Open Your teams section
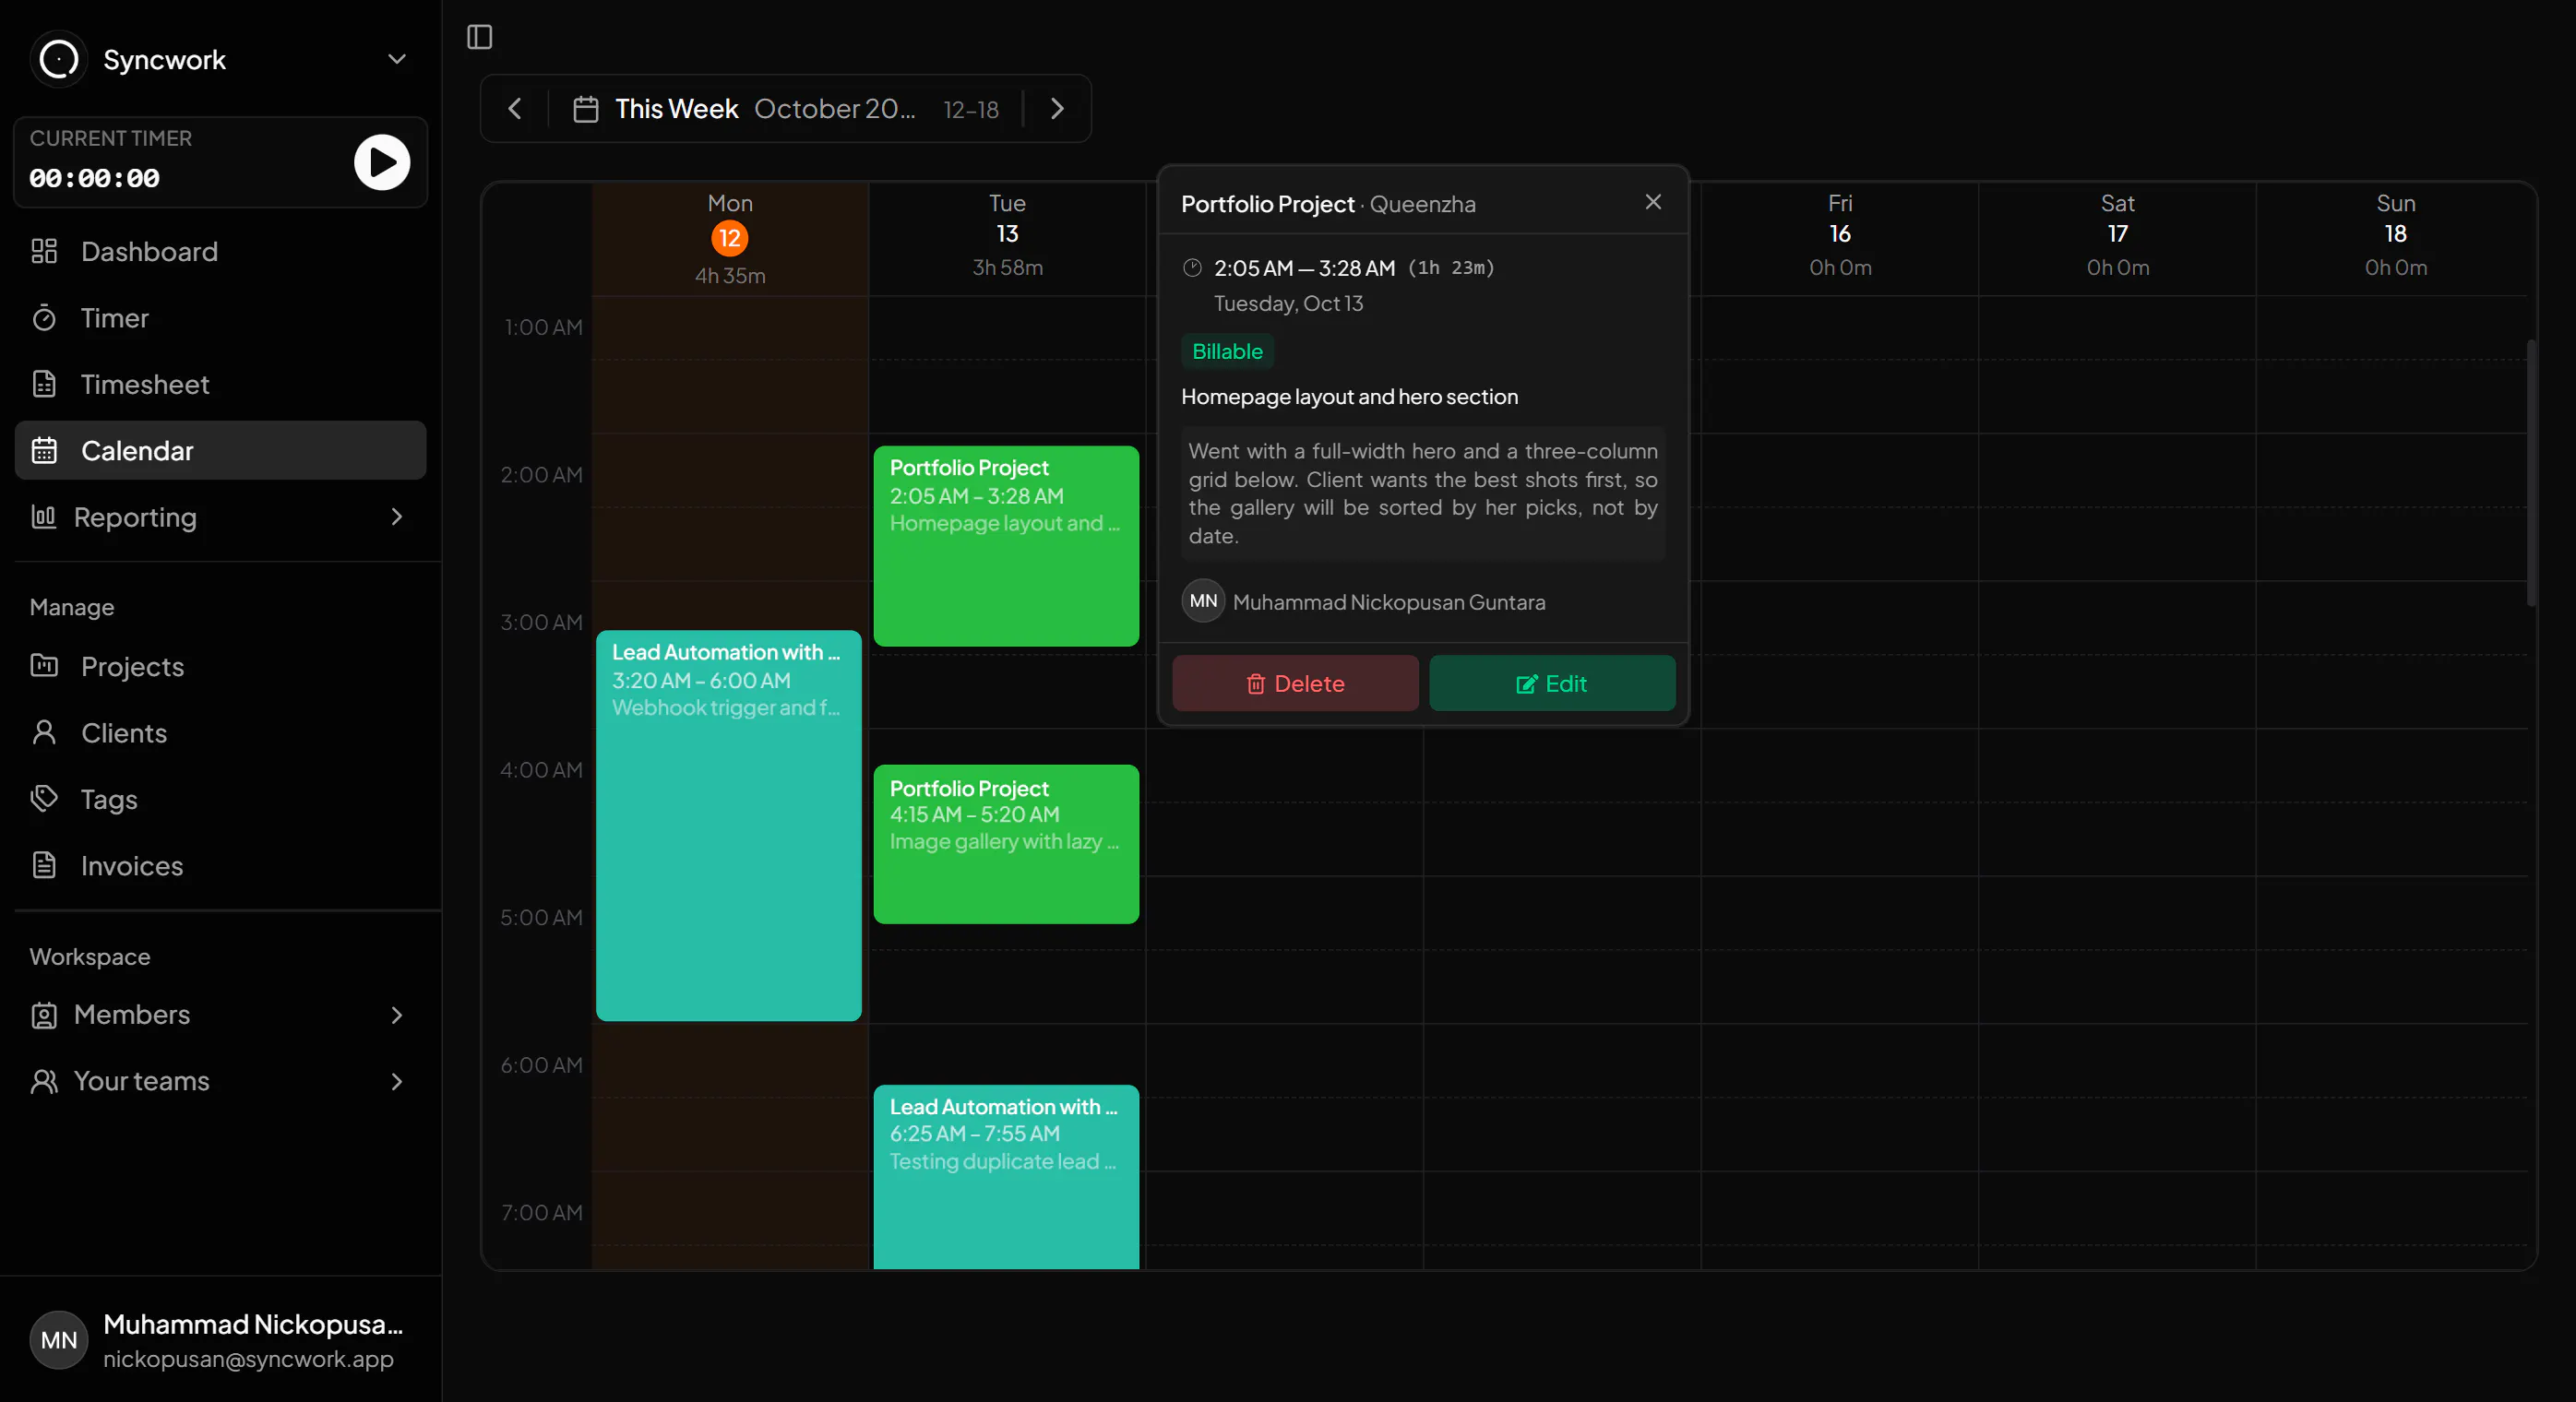 pyautogui.click(x=221, y=1081)
